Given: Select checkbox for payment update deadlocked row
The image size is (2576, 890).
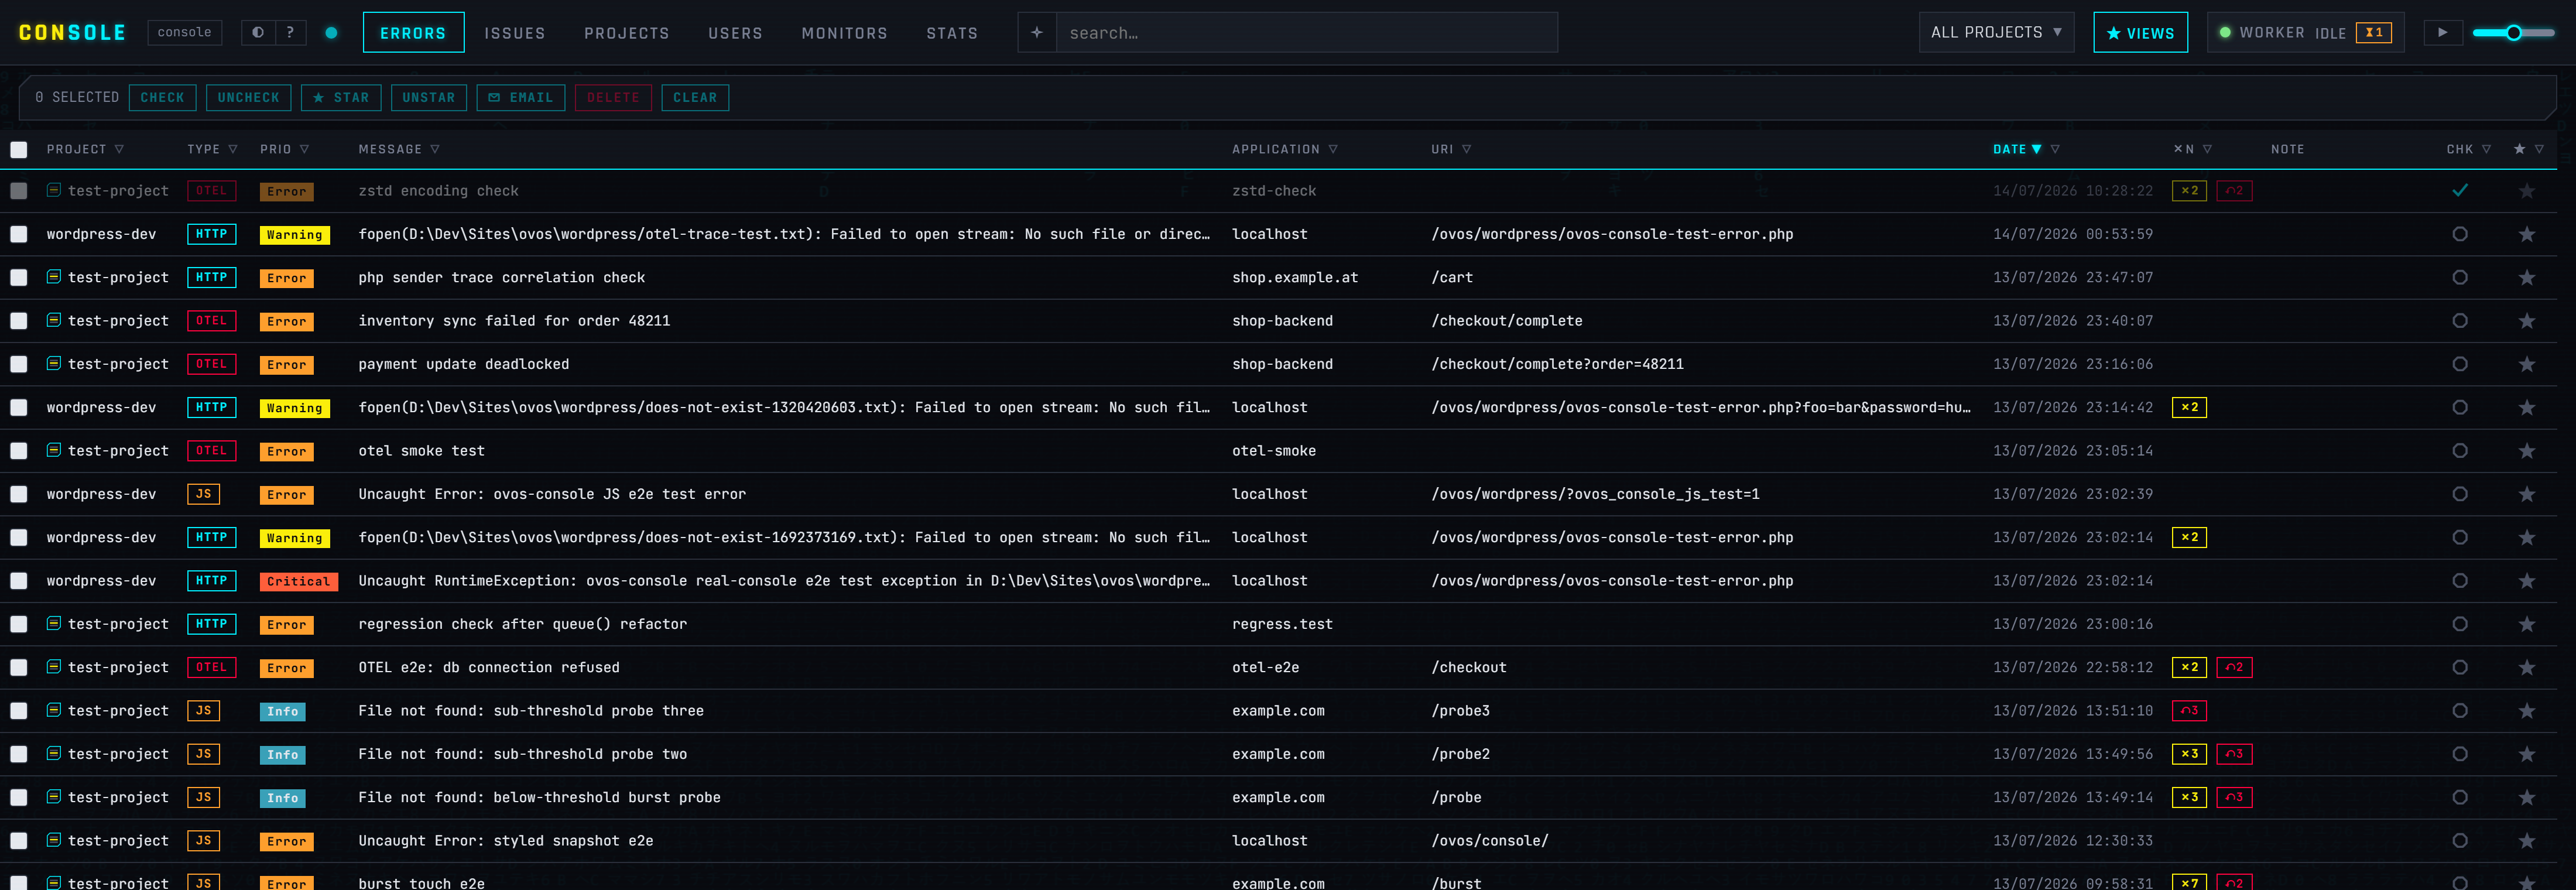Looking at the screenshot, I should coord(19,364).
